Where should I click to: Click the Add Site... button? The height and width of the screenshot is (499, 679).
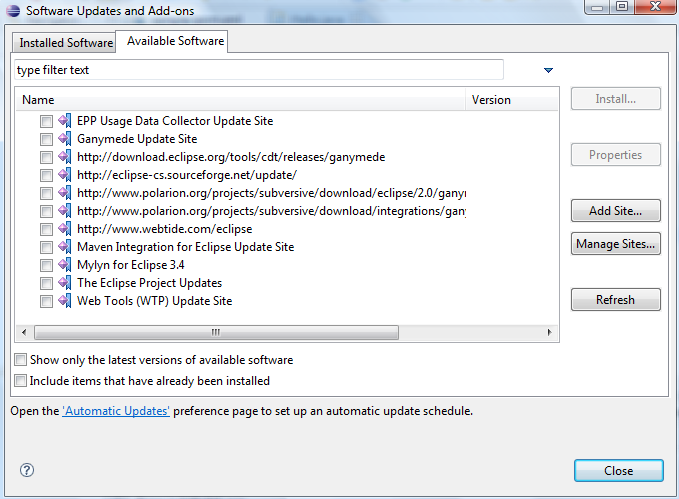tap(615, 211)
